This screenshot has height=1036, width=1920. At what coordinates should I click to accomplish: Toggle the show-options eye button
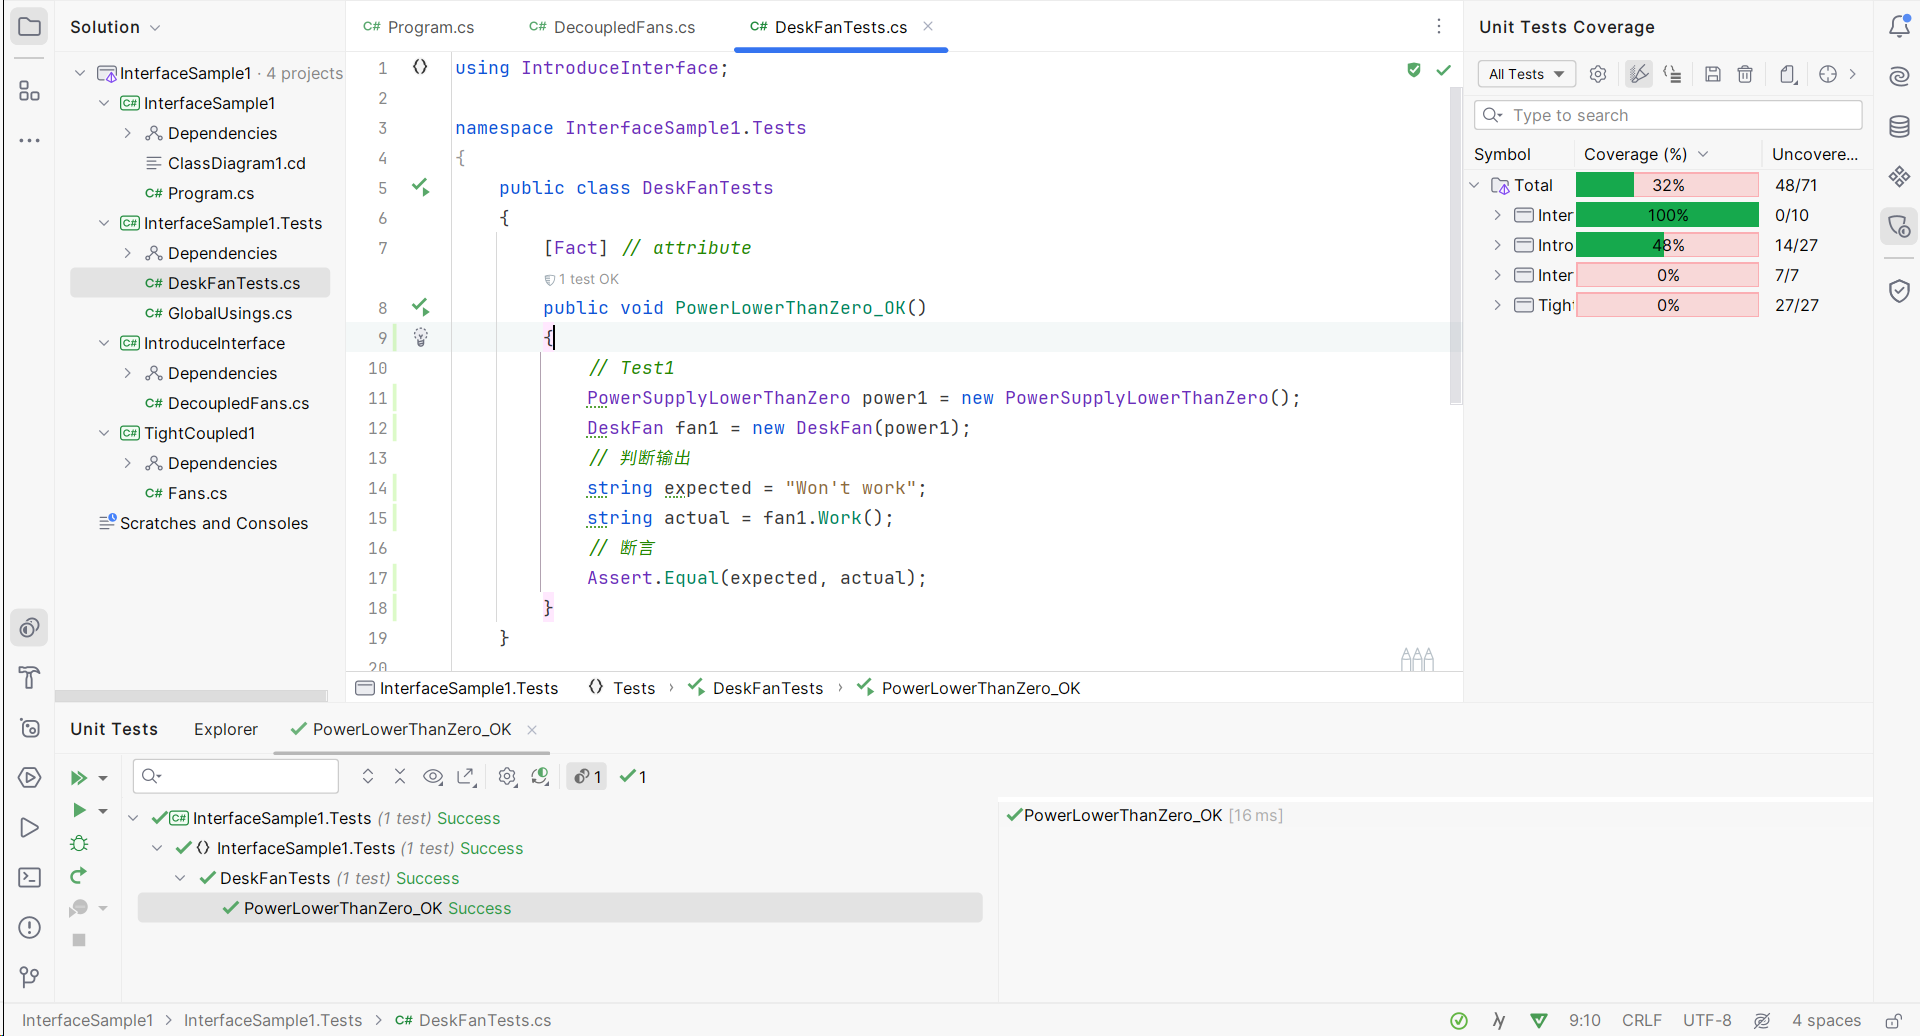point(433,776)
